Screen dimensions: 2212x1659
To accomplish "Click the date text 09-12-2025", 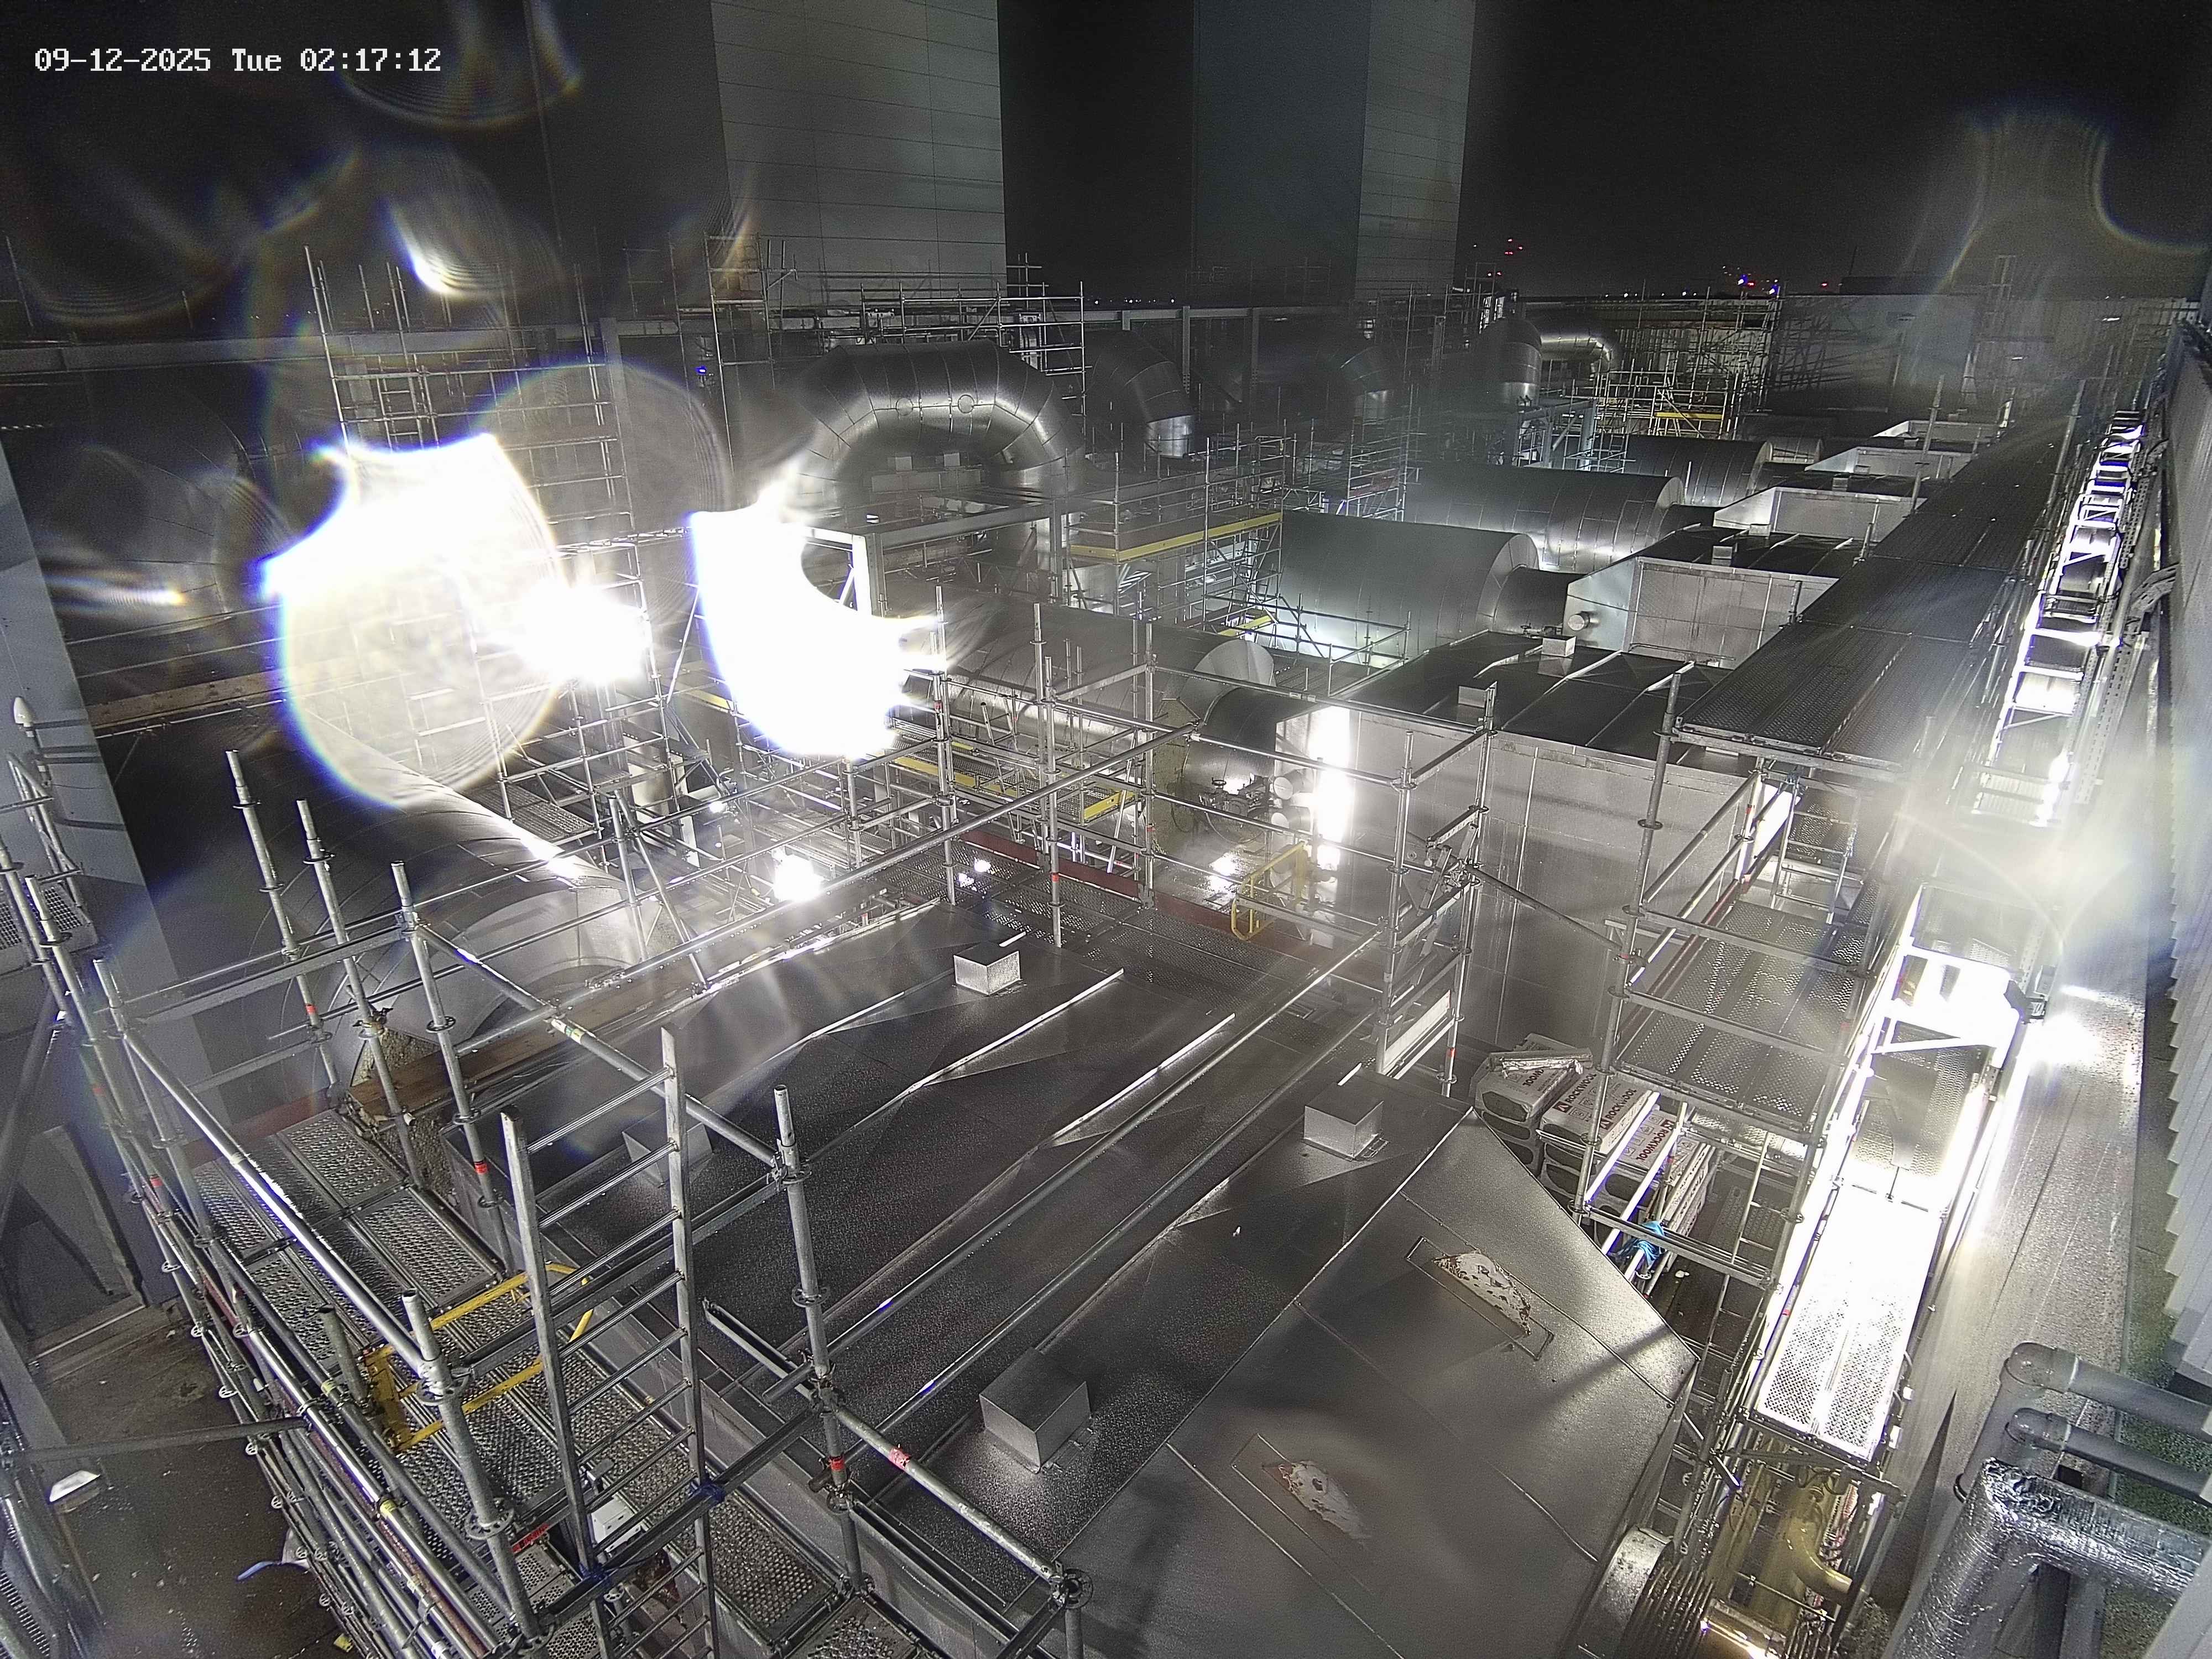I will tap(122, 60).
